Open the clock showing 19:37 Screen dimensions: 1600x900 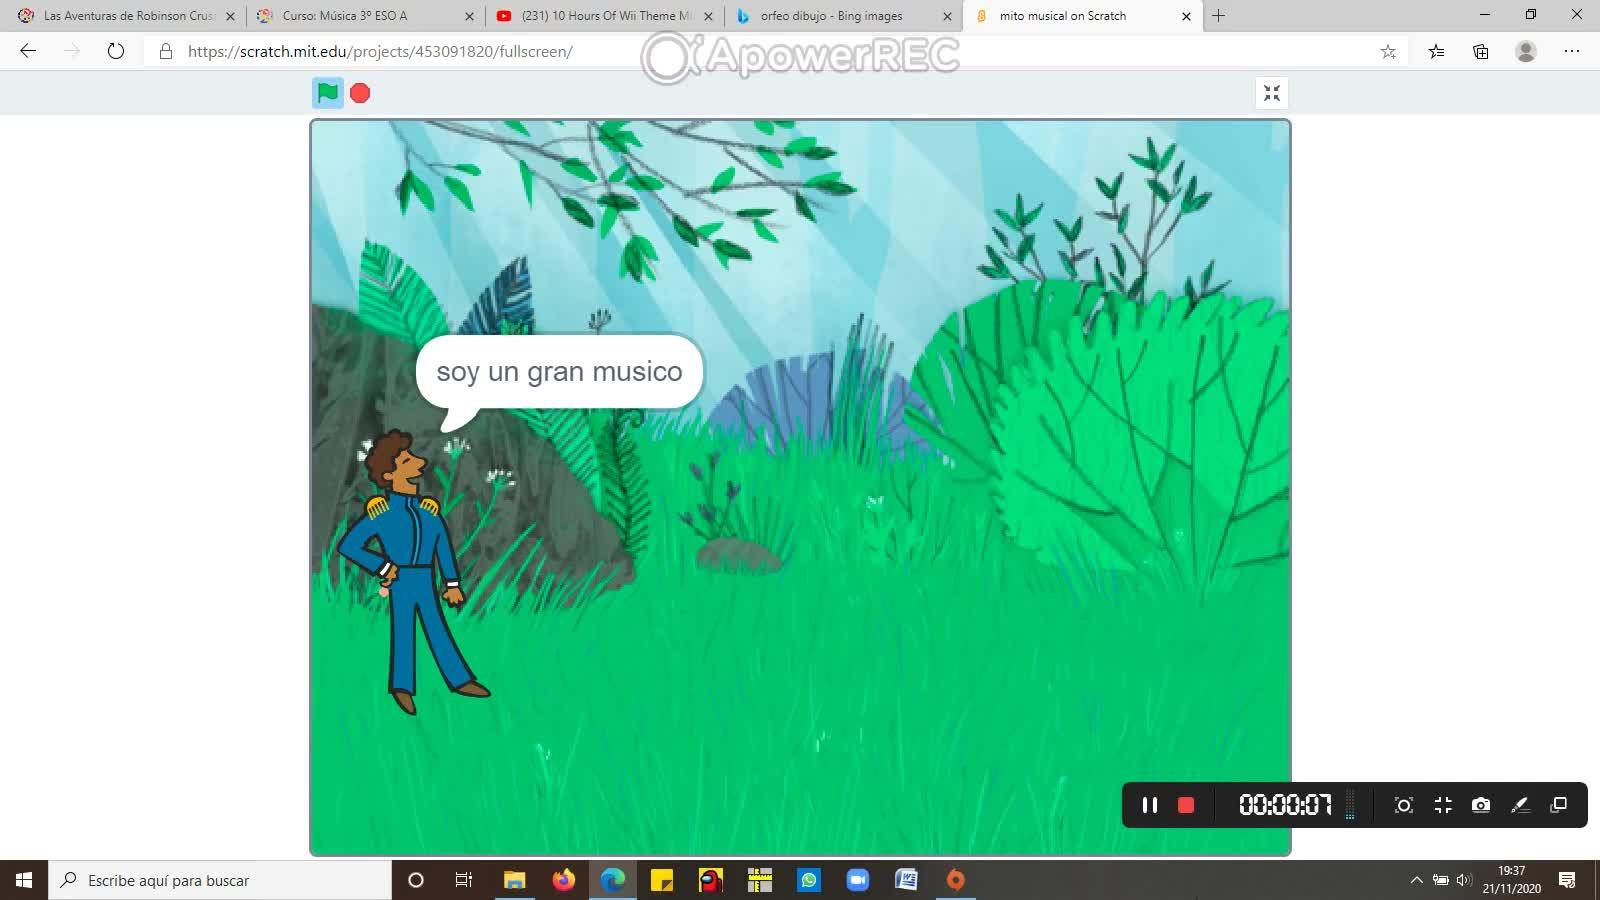(x=1511, y=880)
